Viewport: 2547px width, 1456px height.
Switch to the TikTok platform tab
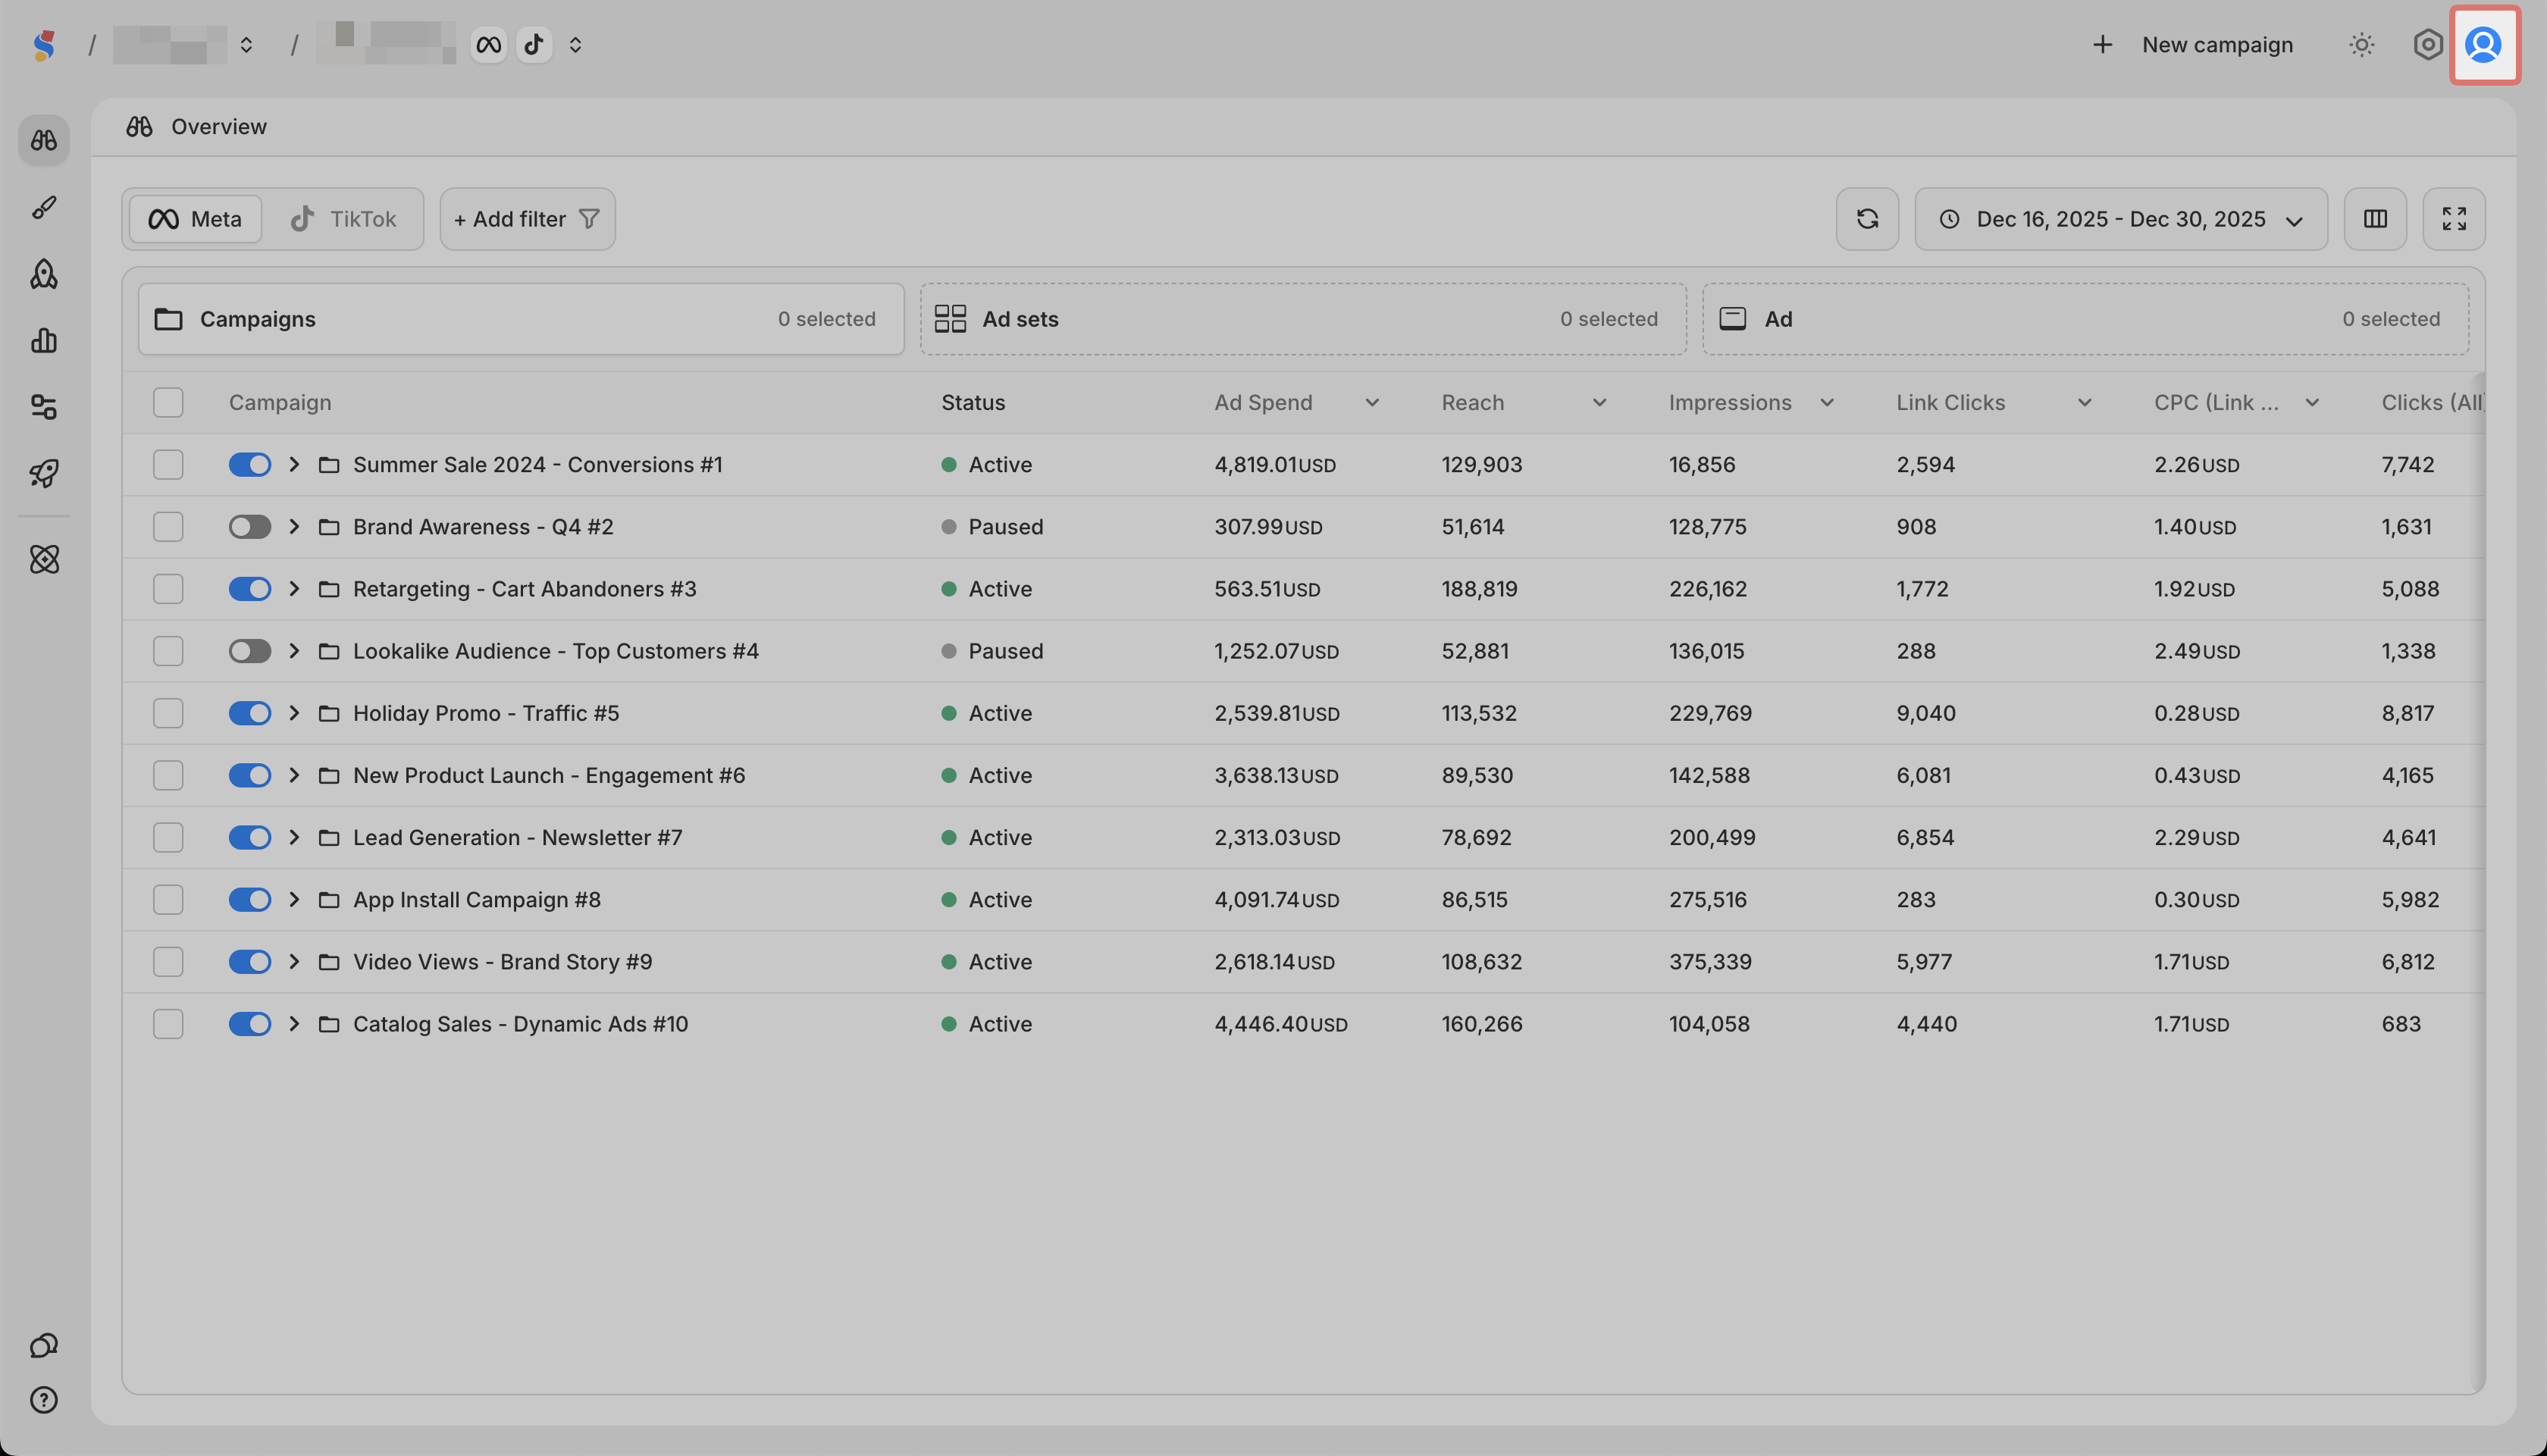point(343,219)
